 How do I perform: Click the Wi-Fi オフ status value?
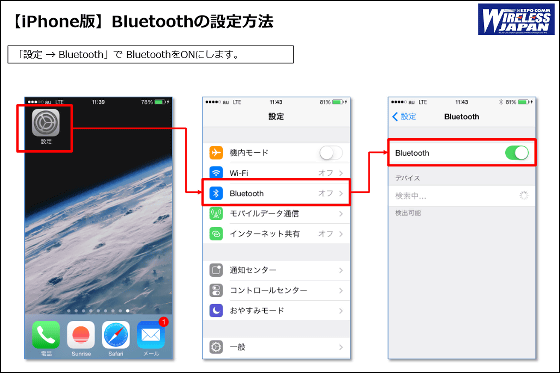coord(326,173)
